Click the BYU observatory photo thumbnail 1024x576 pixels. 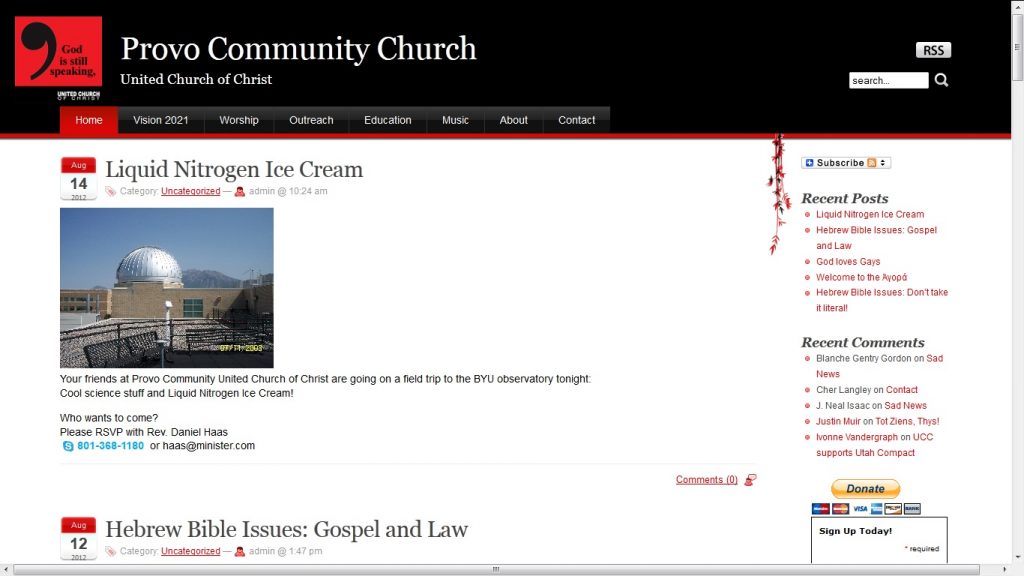tap(167, 288)
